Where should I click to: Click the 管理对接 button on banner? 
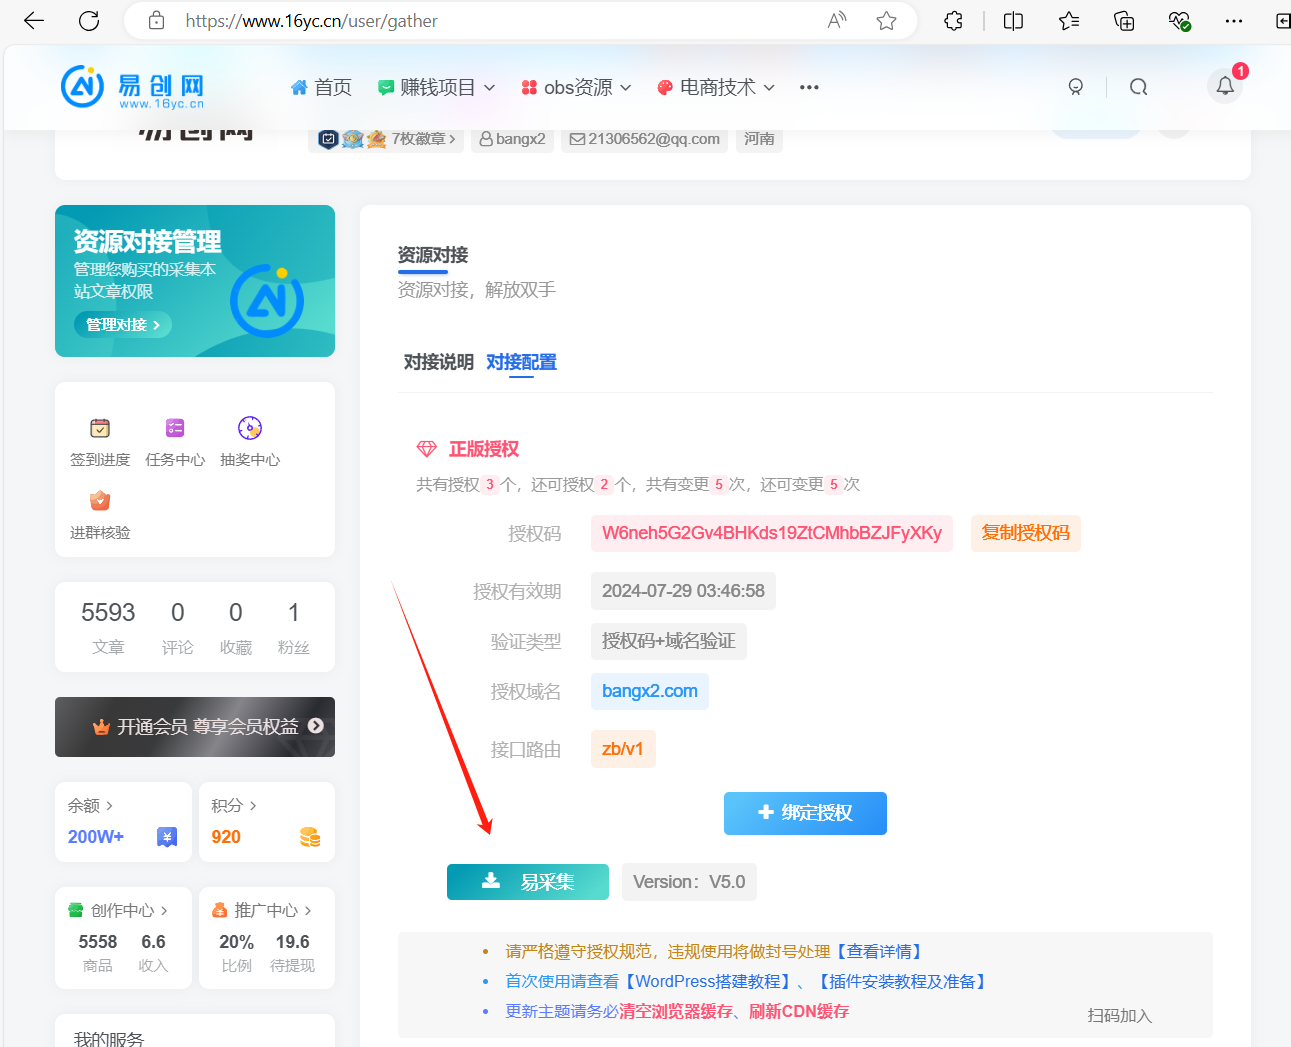click(123, 324)
